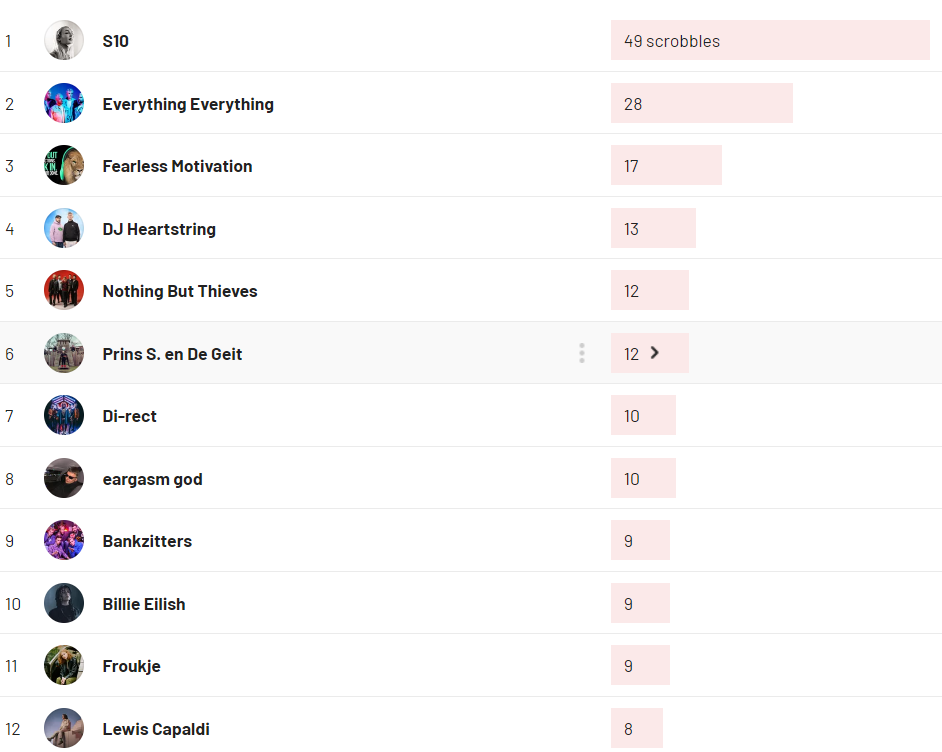The width and height of the screenshot is (942, 752).
Task: Click the Nothing But Thieves avatar
Action: click(64, 291)
